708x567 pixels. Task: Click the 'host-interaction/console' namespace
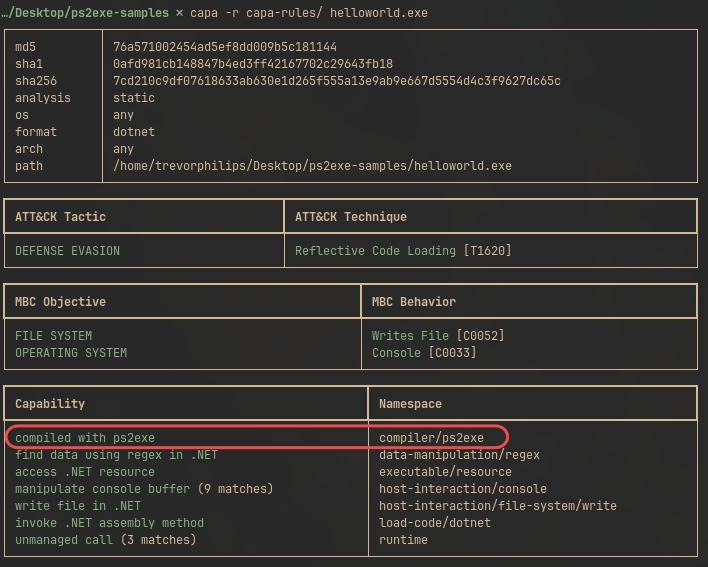463,489
